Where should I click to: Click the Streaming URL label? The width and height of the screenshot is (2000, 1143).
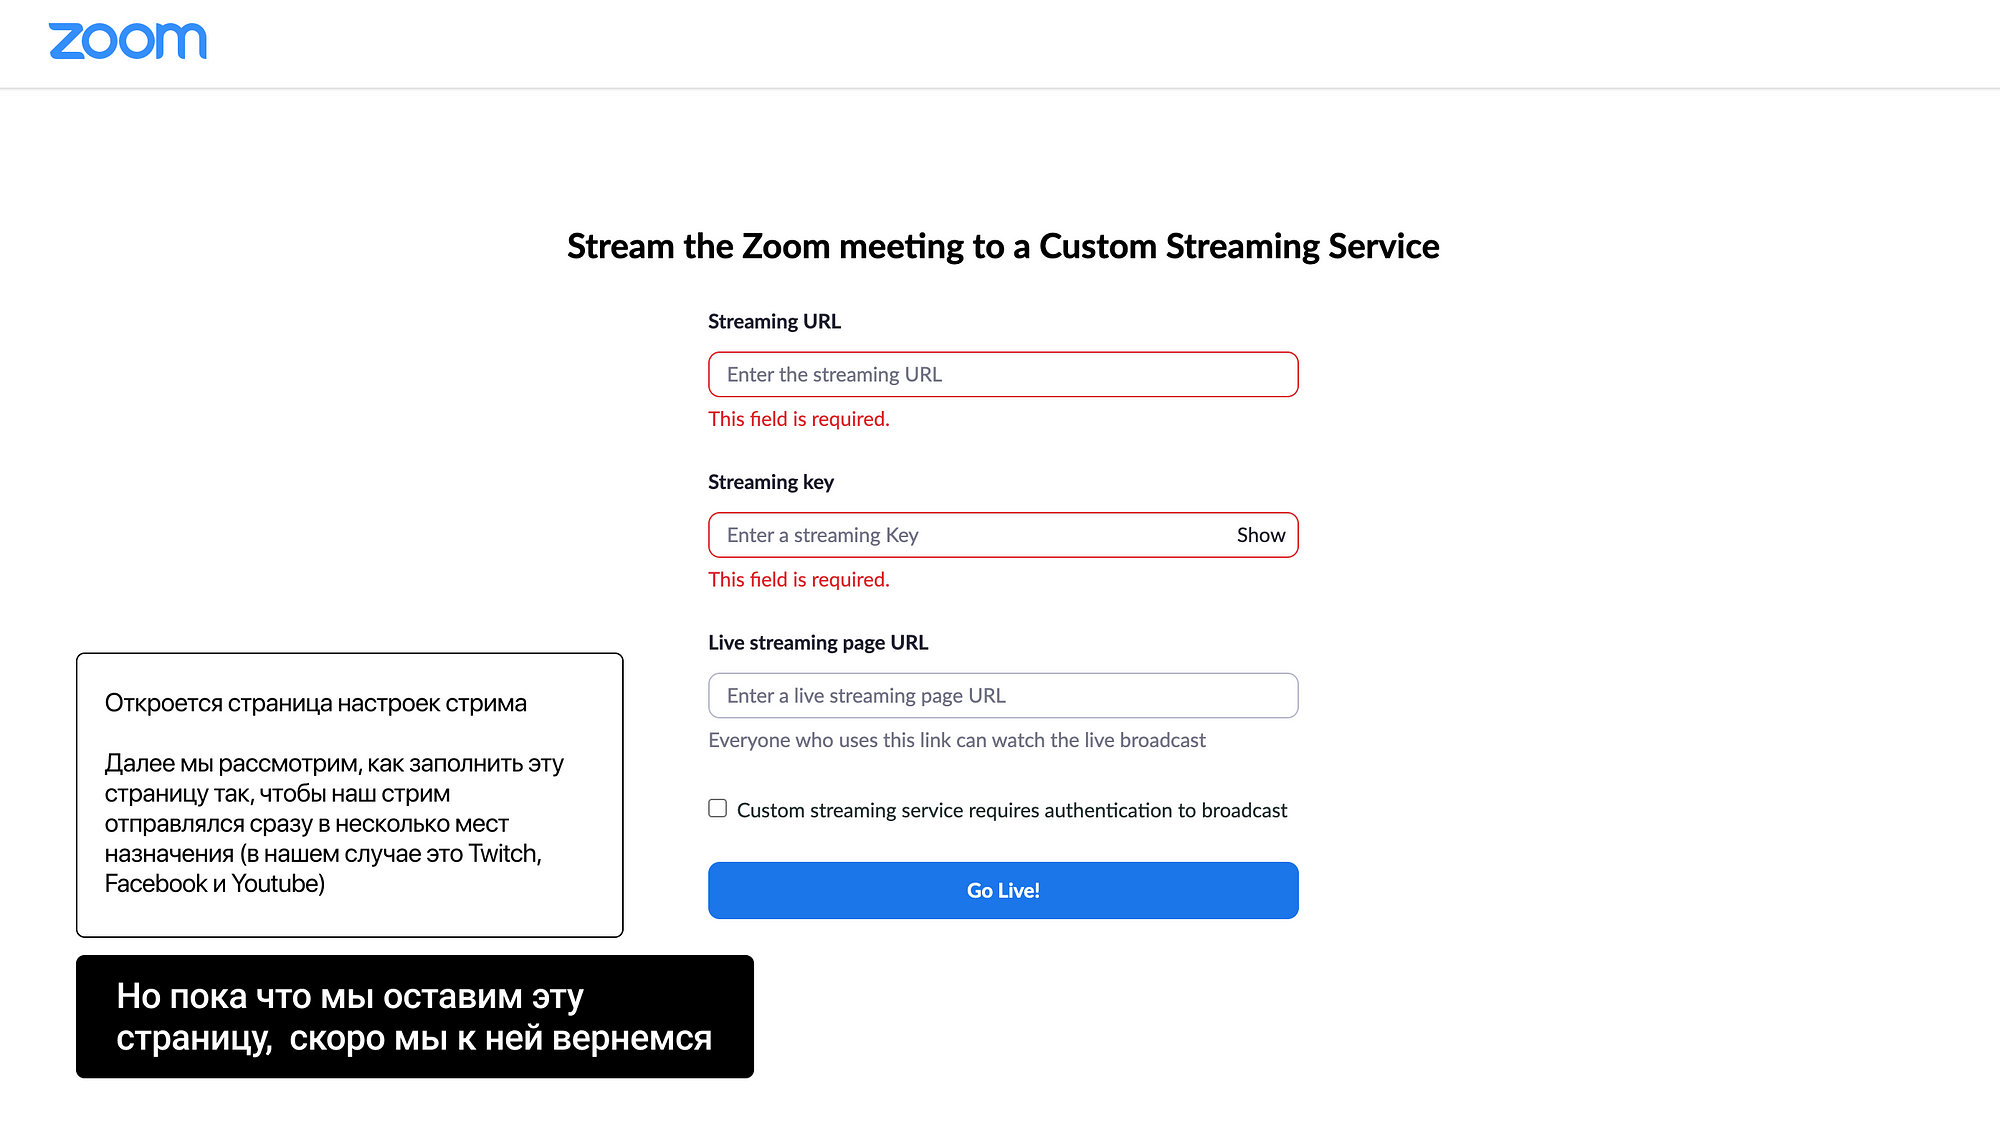pyautogui.click(x=774, y=321)
